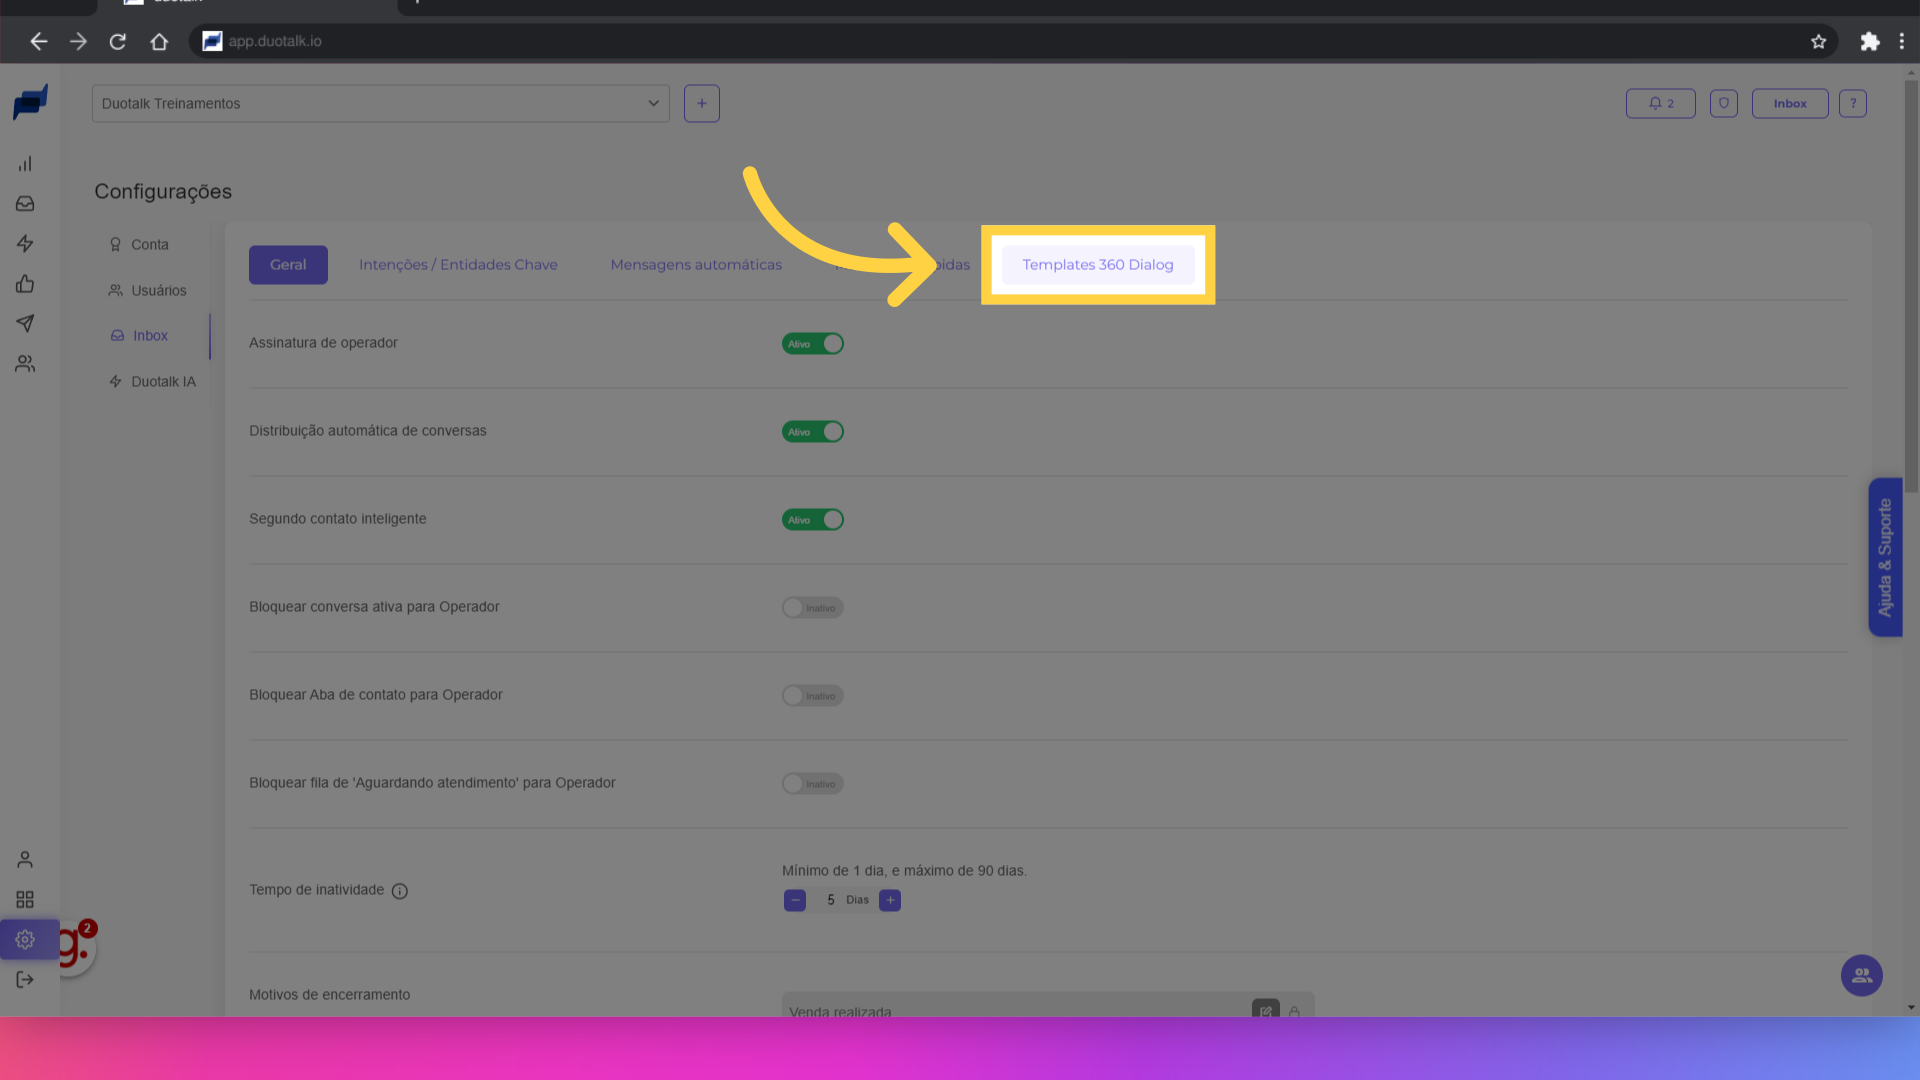This screenshot has height=1080, width=1920.
Task: Open the notifications bell button
Action: tap(1660, 104)
